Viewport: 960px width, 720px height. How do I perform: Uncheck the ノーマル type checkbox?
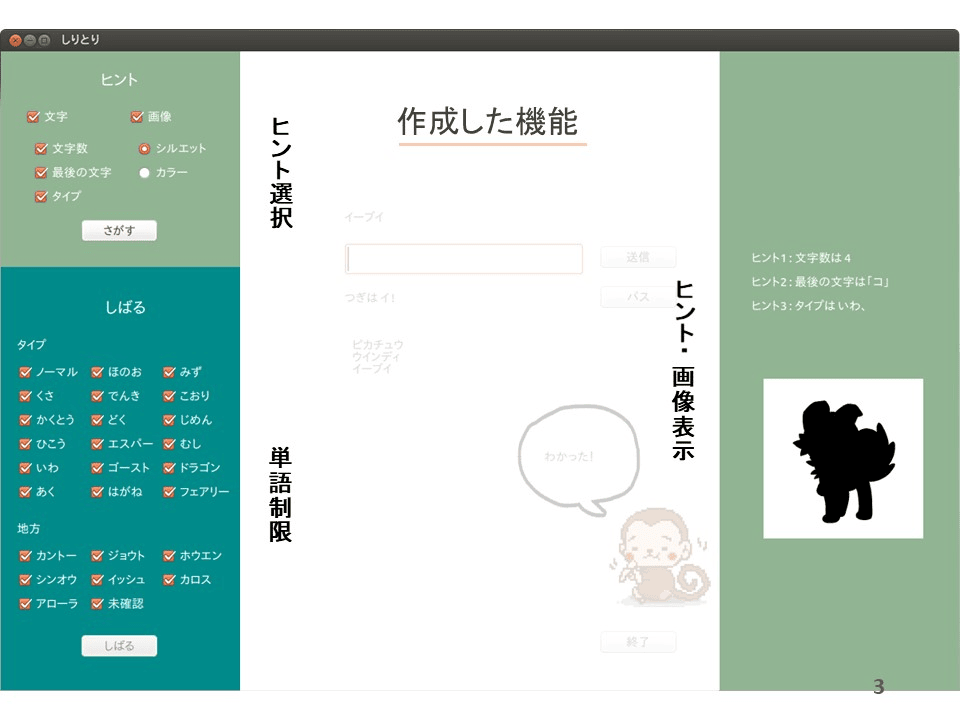click(x=25, y=372)
